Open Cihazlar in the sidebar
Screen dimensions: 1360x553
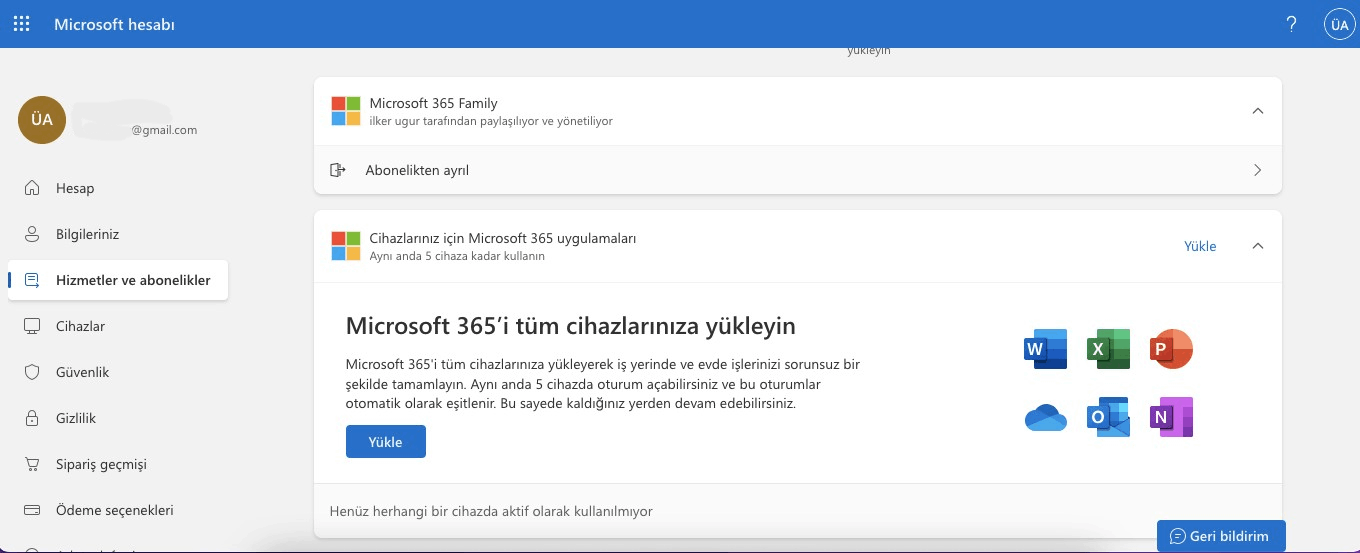coord(118,326)
